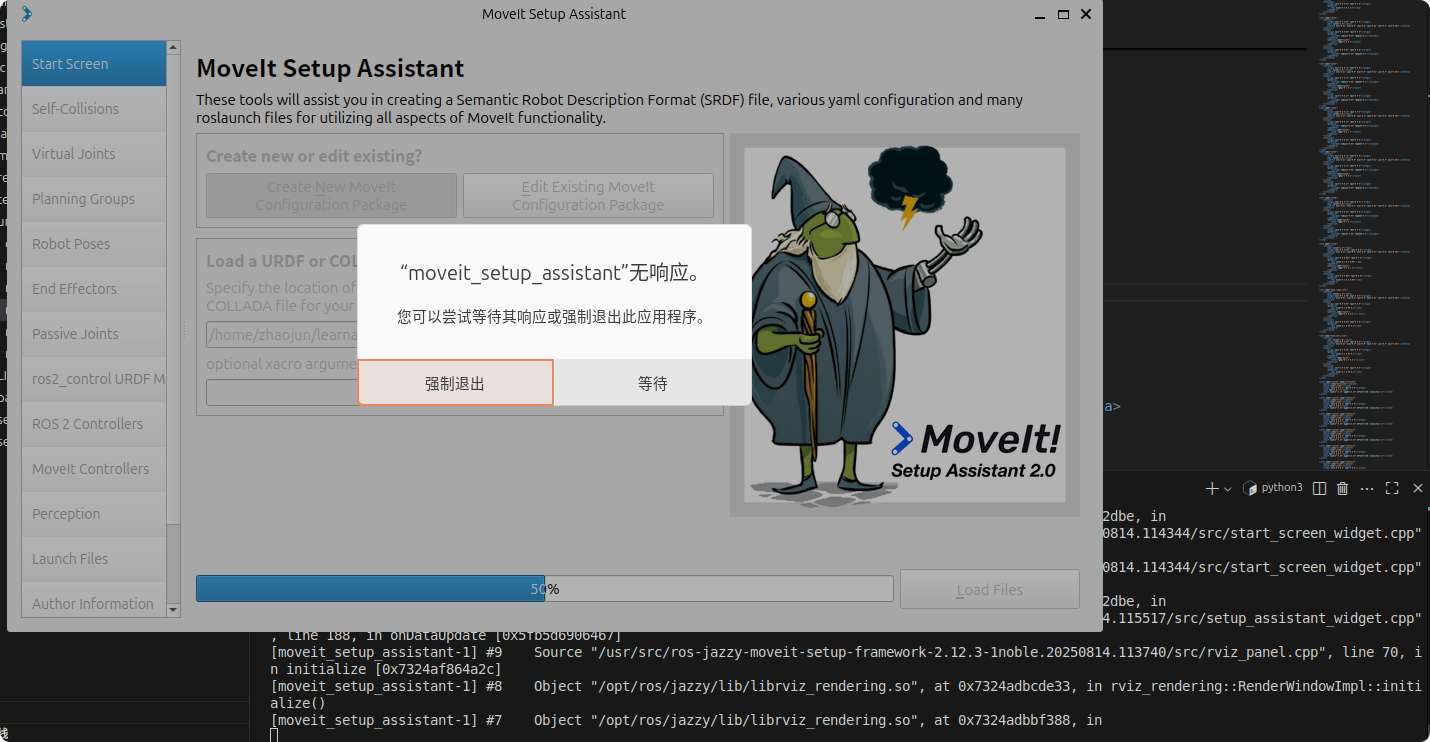Open the new-terminal launch profile dropdown
1430x742 pixels.
coord(1228,488)
